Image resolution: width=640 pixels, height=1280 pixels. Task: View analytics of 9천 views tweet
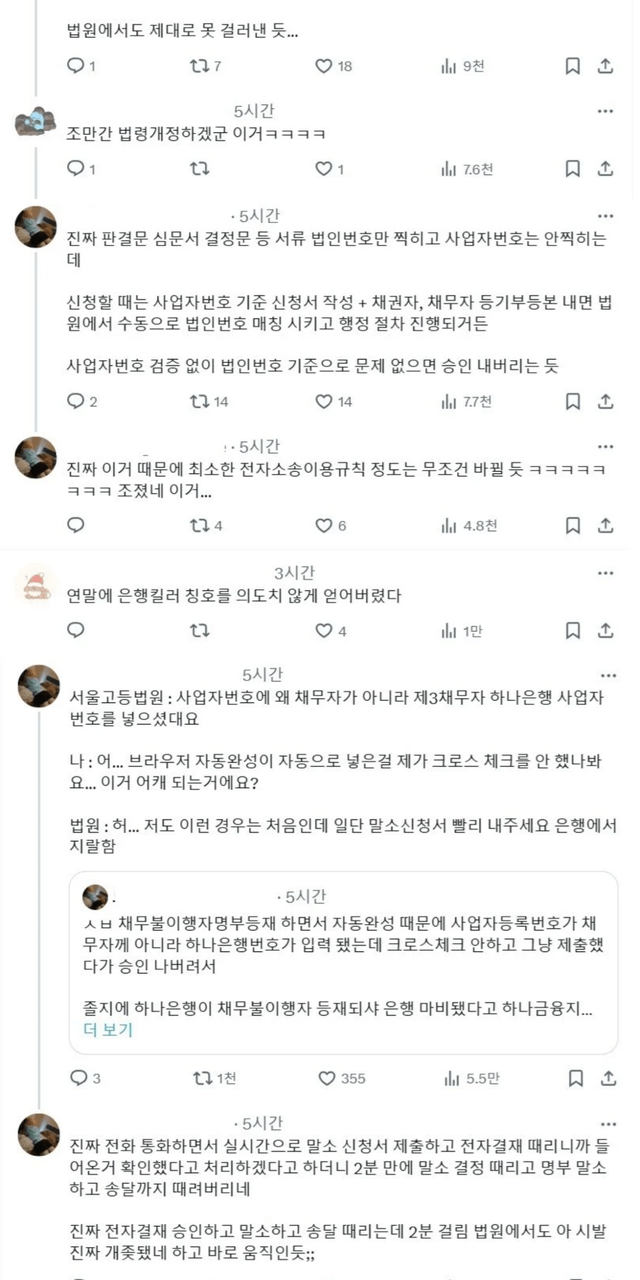point(449,66)
